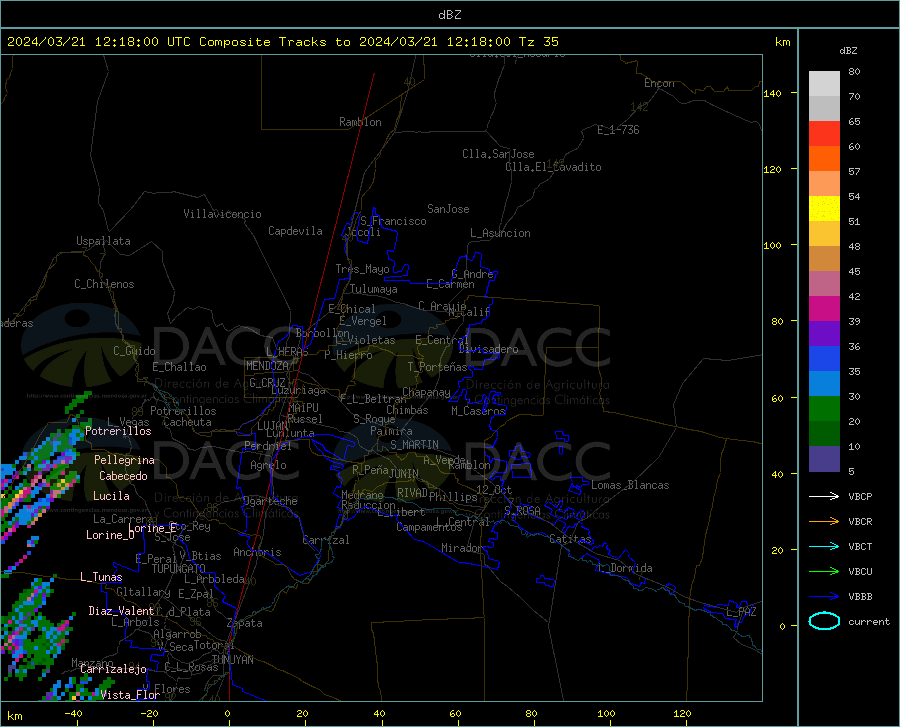Select the E_1-736 label
The height and width of the screenshot is (727, 900).
click(618, 130)
